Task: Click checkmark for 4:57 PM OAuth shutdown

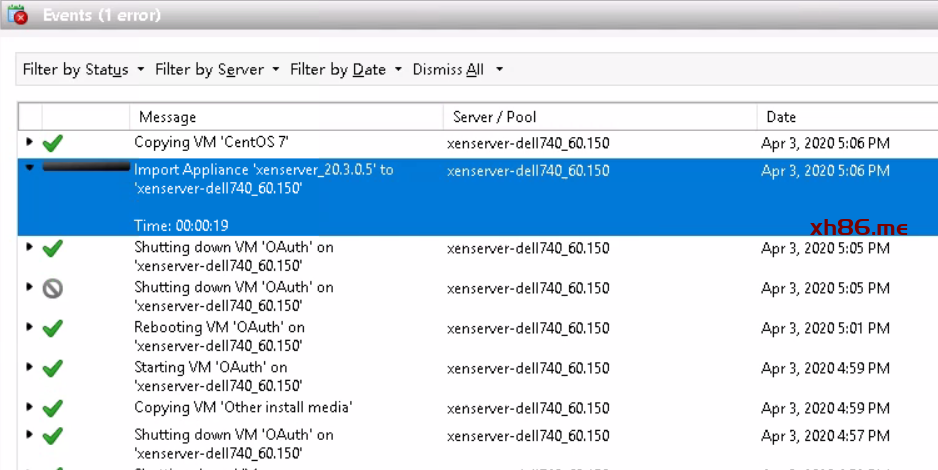Action: 53,436
